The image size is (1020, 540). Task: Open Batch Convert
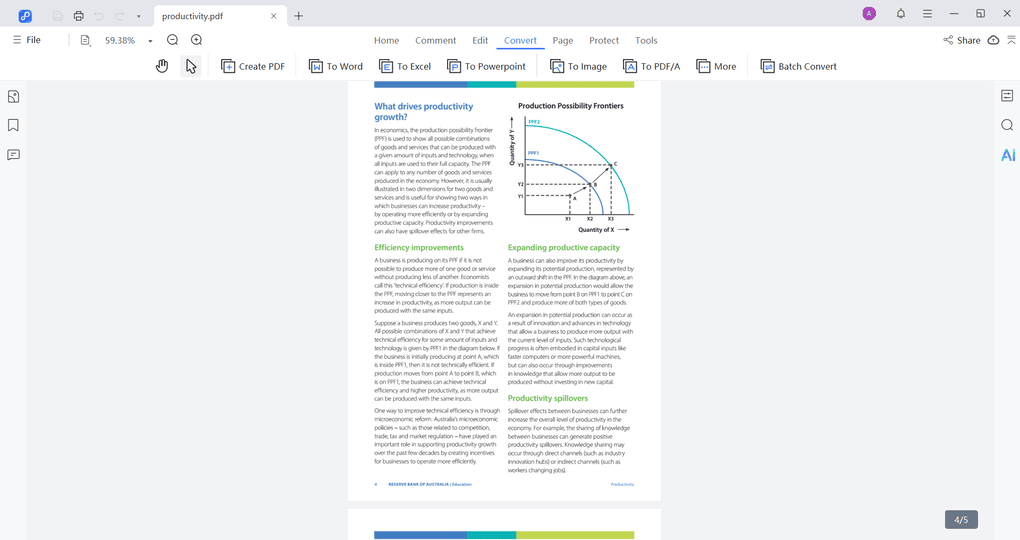tap(799, 66)
